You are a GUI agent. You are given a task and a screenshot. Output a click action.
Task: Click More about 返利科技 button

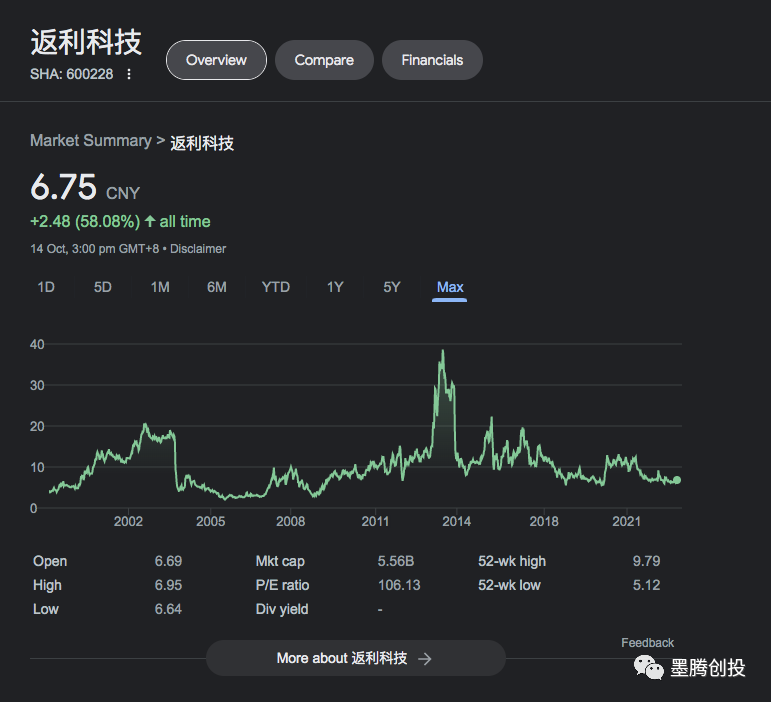click(355, 658)
